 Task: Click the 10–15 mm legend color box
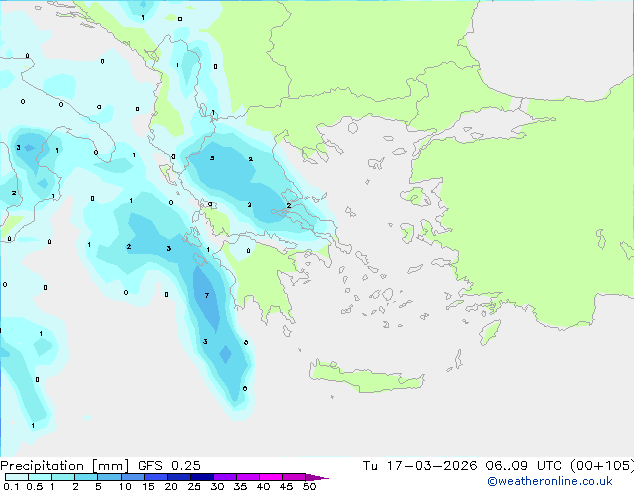(x=132, y=477)
